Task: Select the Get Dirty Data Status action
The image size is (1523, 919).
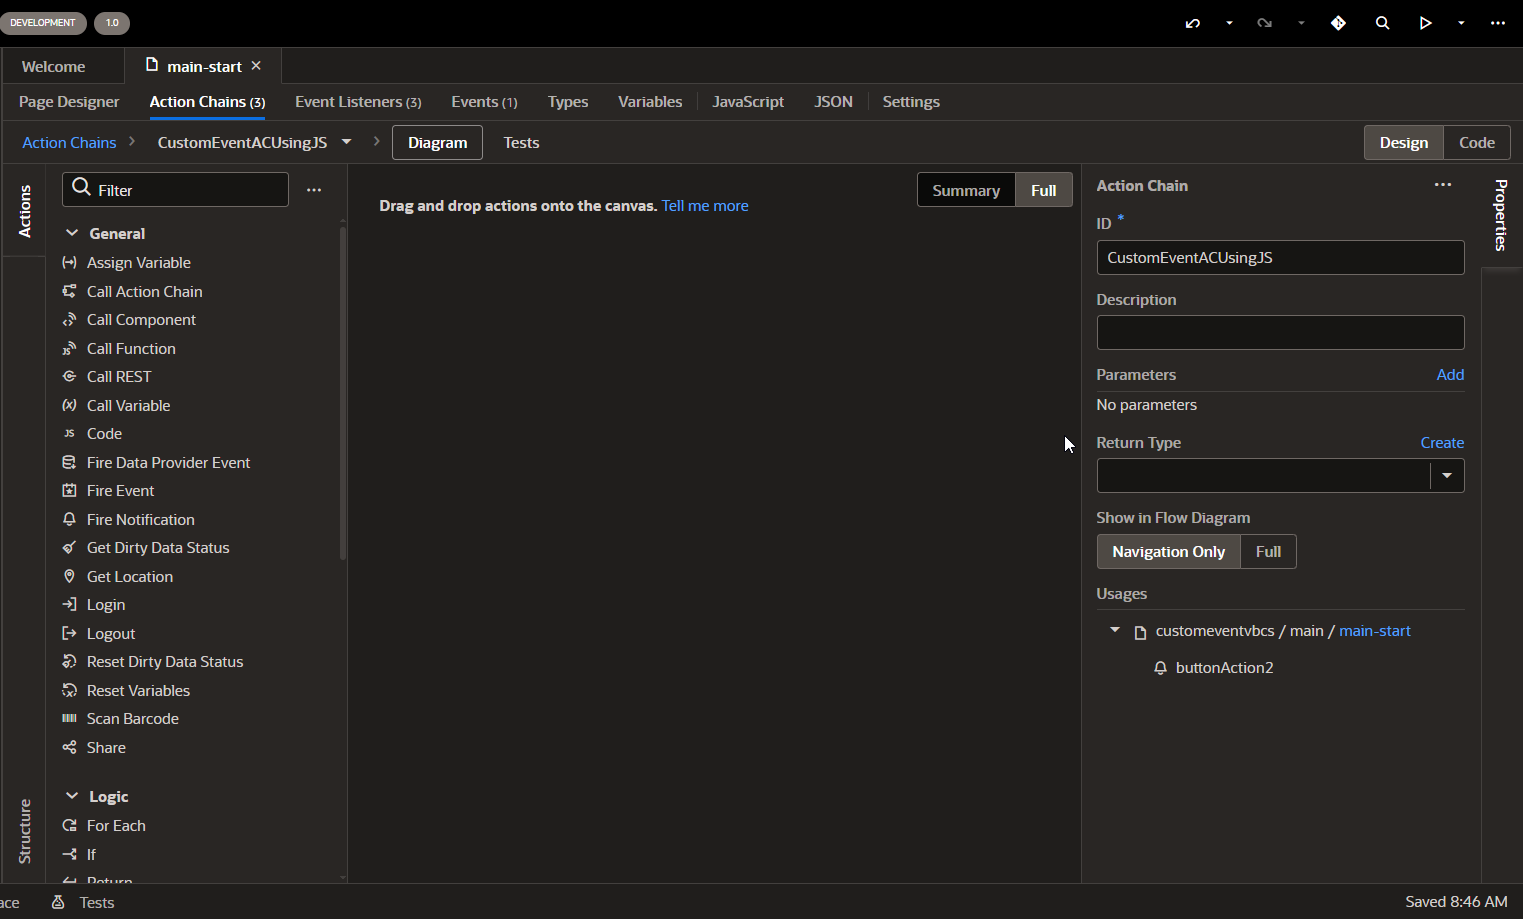Action: (158, 548)
